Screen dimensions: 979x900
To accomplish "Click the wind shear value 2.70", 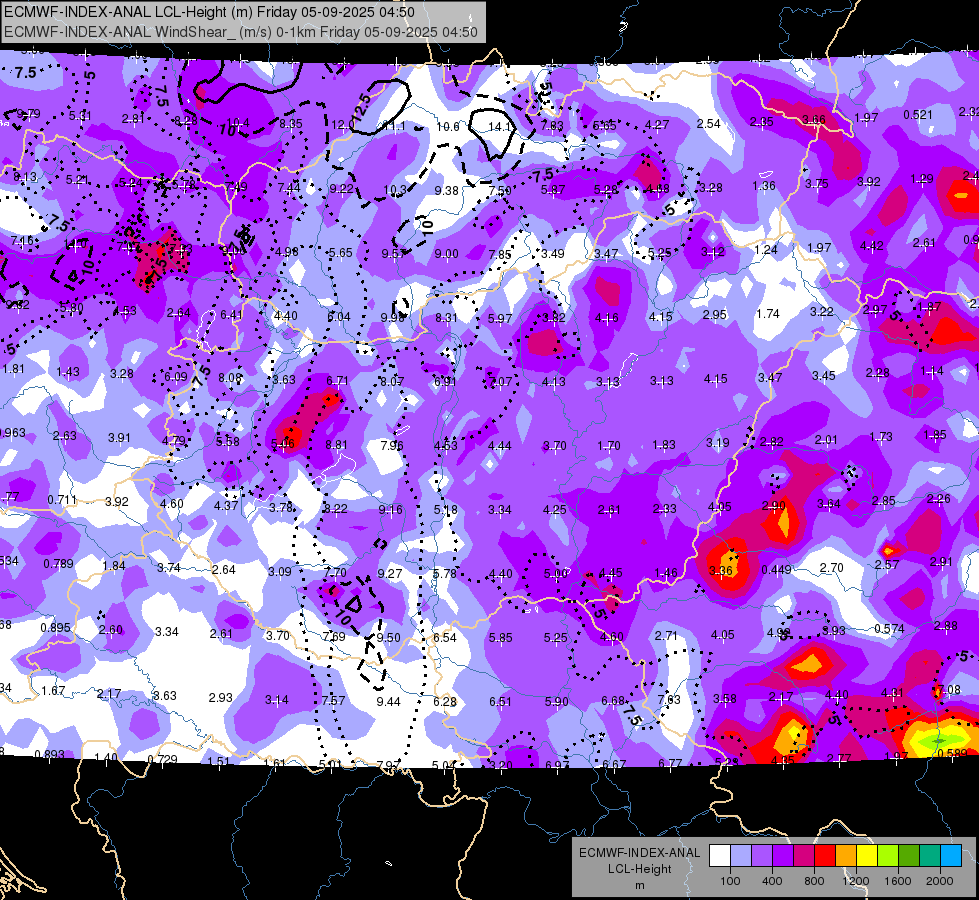I will 832,568.
